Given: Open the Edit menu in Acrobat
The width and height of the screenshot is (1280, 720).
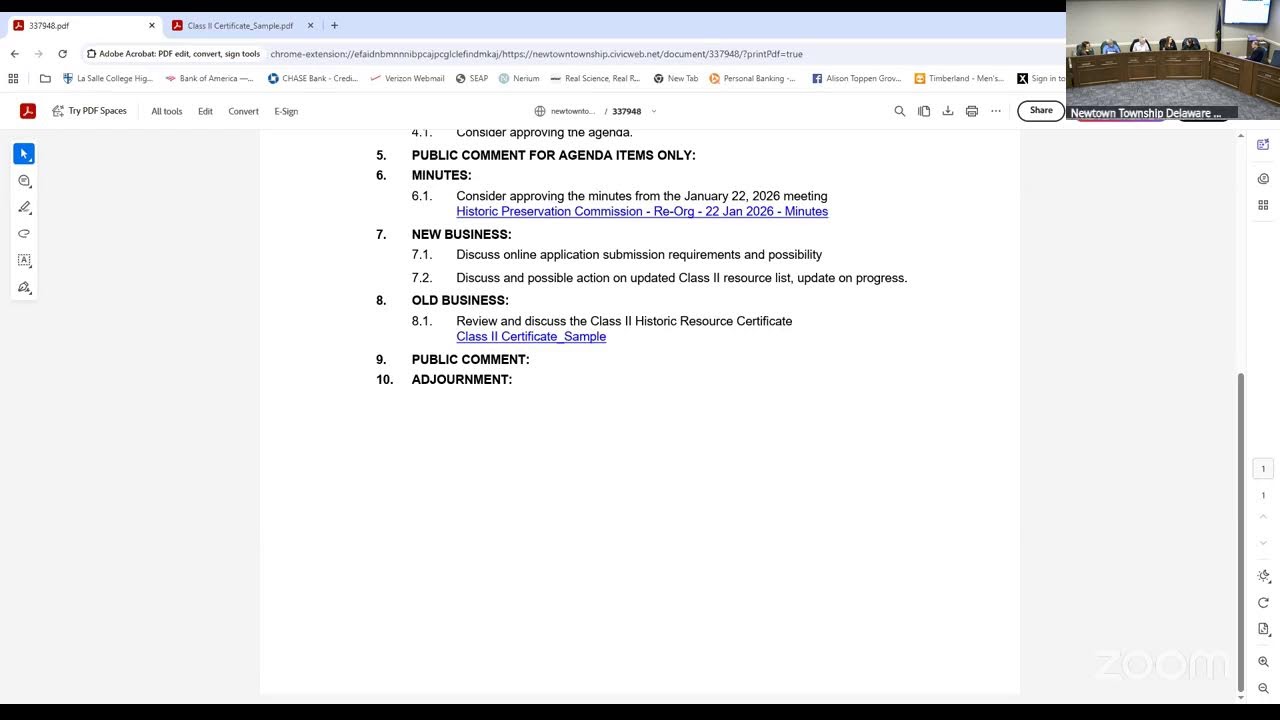Looking at the screenshot, I should click(x=205, y=111).
